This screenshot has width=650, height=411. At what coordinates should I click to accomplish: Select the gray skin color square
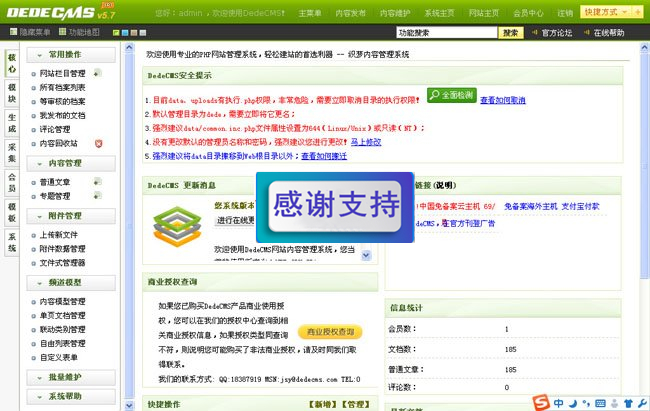click(143, 33)
